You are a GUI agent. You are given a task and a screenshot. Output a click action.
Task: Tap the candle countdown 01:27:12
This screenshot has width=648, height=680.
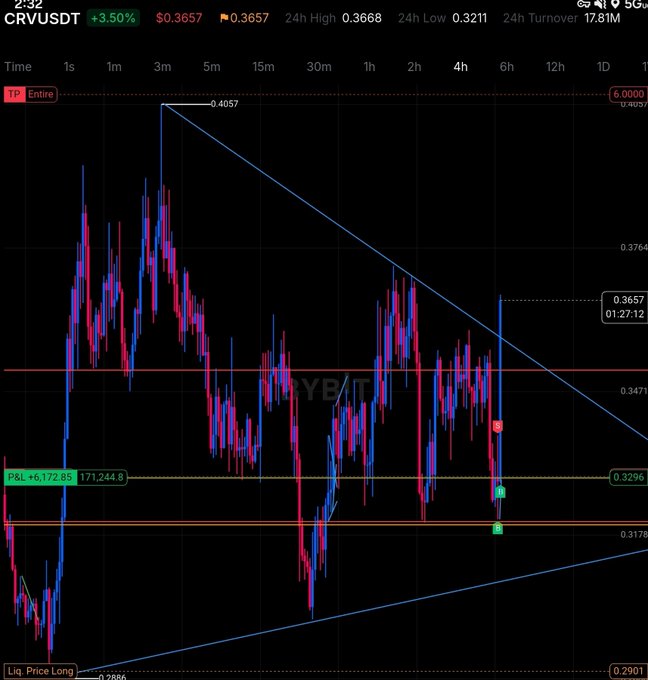coord(625,314)
